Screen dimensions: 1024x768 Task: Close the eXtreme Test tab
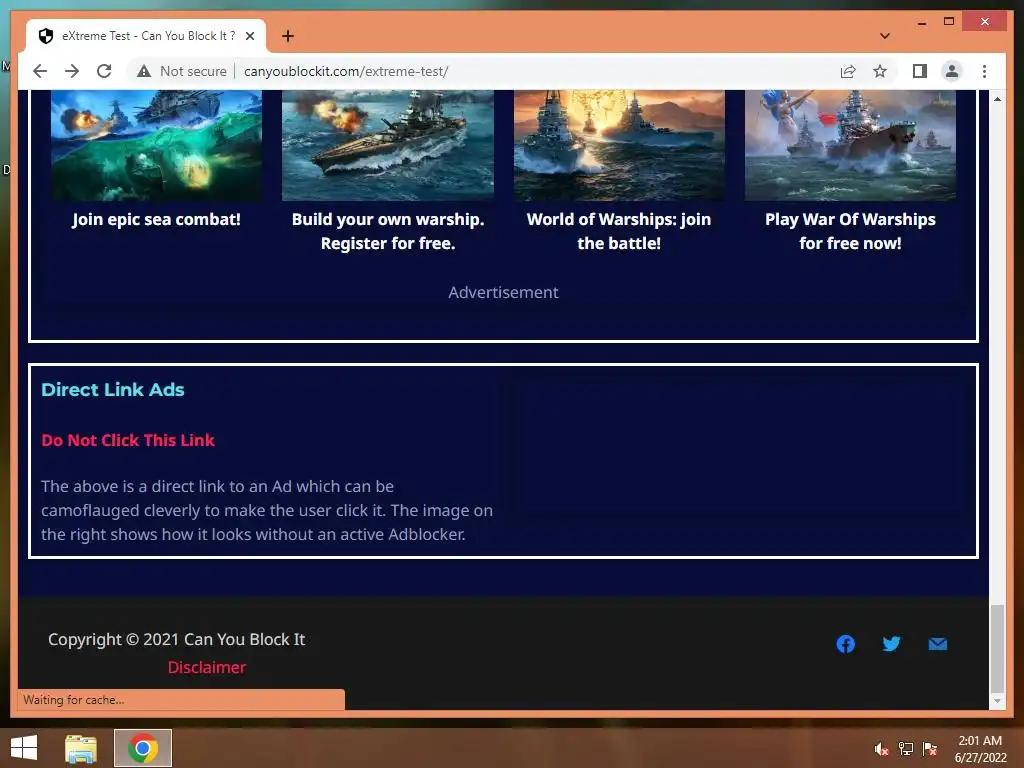click(250, 36)
